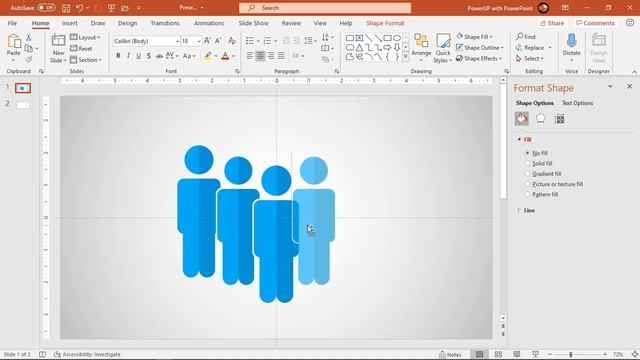The width and height of the screenshot is (640, 360).
Task: Open the Calibri (Body) font dropdown
Action: point(177,41)
